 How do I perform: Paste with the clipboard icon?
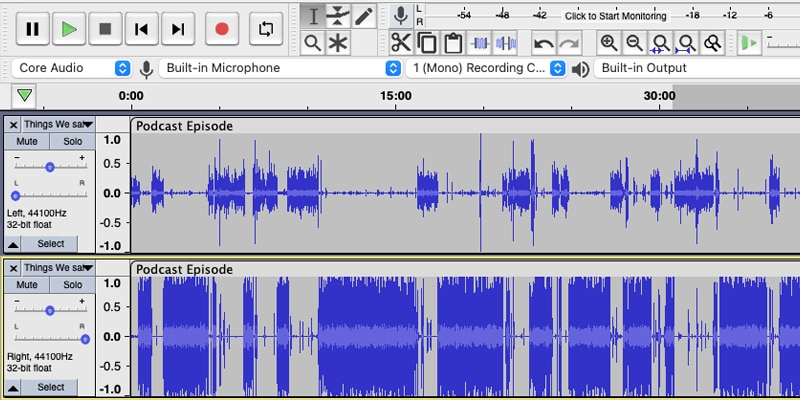453,43
